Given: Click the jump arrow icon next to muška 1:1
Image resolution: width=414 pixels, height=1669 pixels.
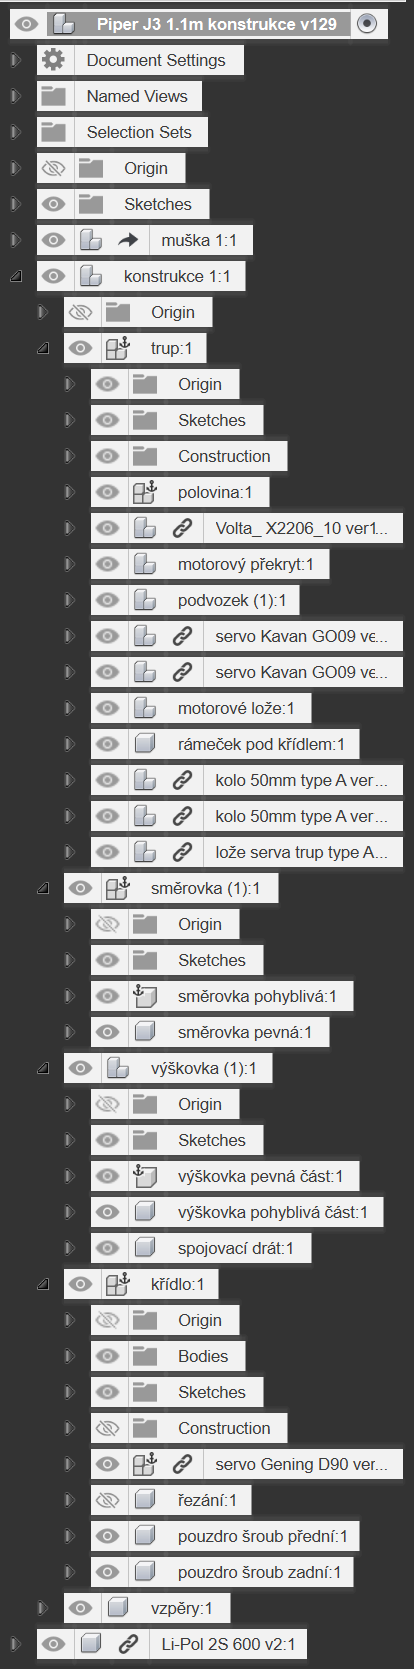Looking at the screenshot, I should 128,240.
